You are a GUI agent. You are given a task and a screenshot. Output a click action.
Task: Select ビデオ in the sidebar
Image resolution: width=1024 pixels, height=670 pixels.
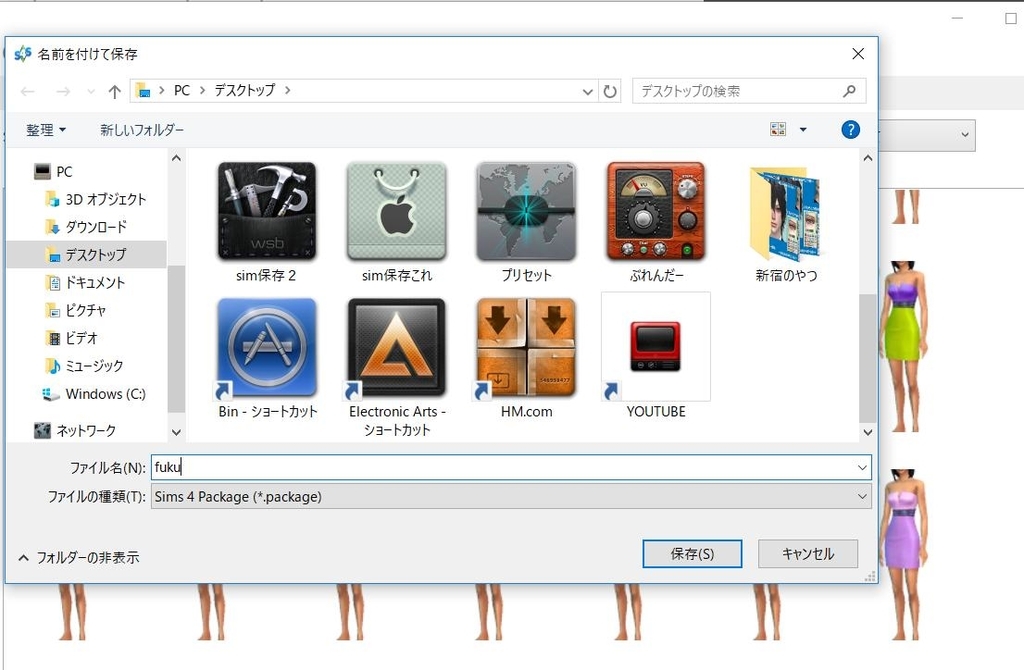[x=71, y=338]
